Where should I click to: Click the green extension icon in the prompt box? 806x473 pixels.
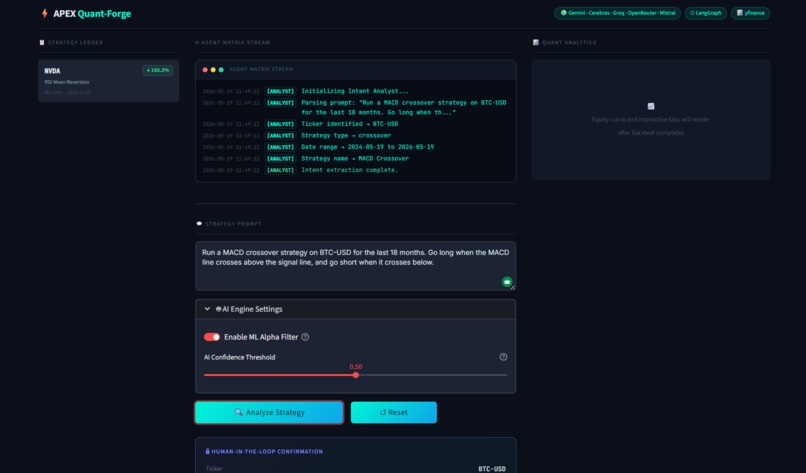tap(507, 281)
